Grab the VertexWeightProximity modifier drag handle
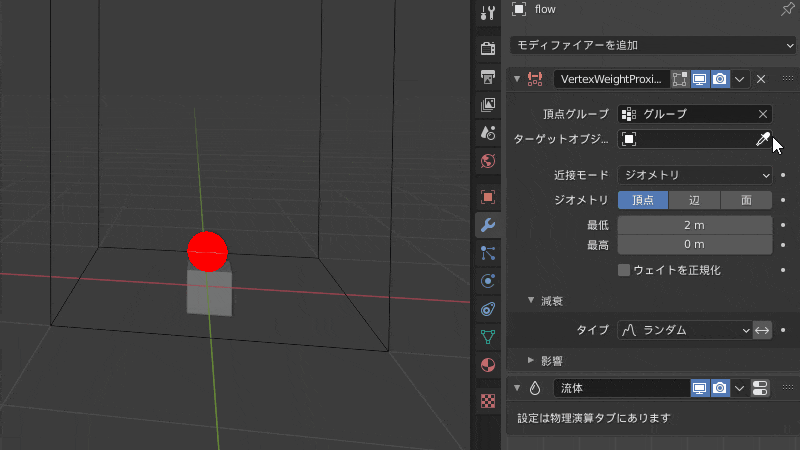 [788, 79]
